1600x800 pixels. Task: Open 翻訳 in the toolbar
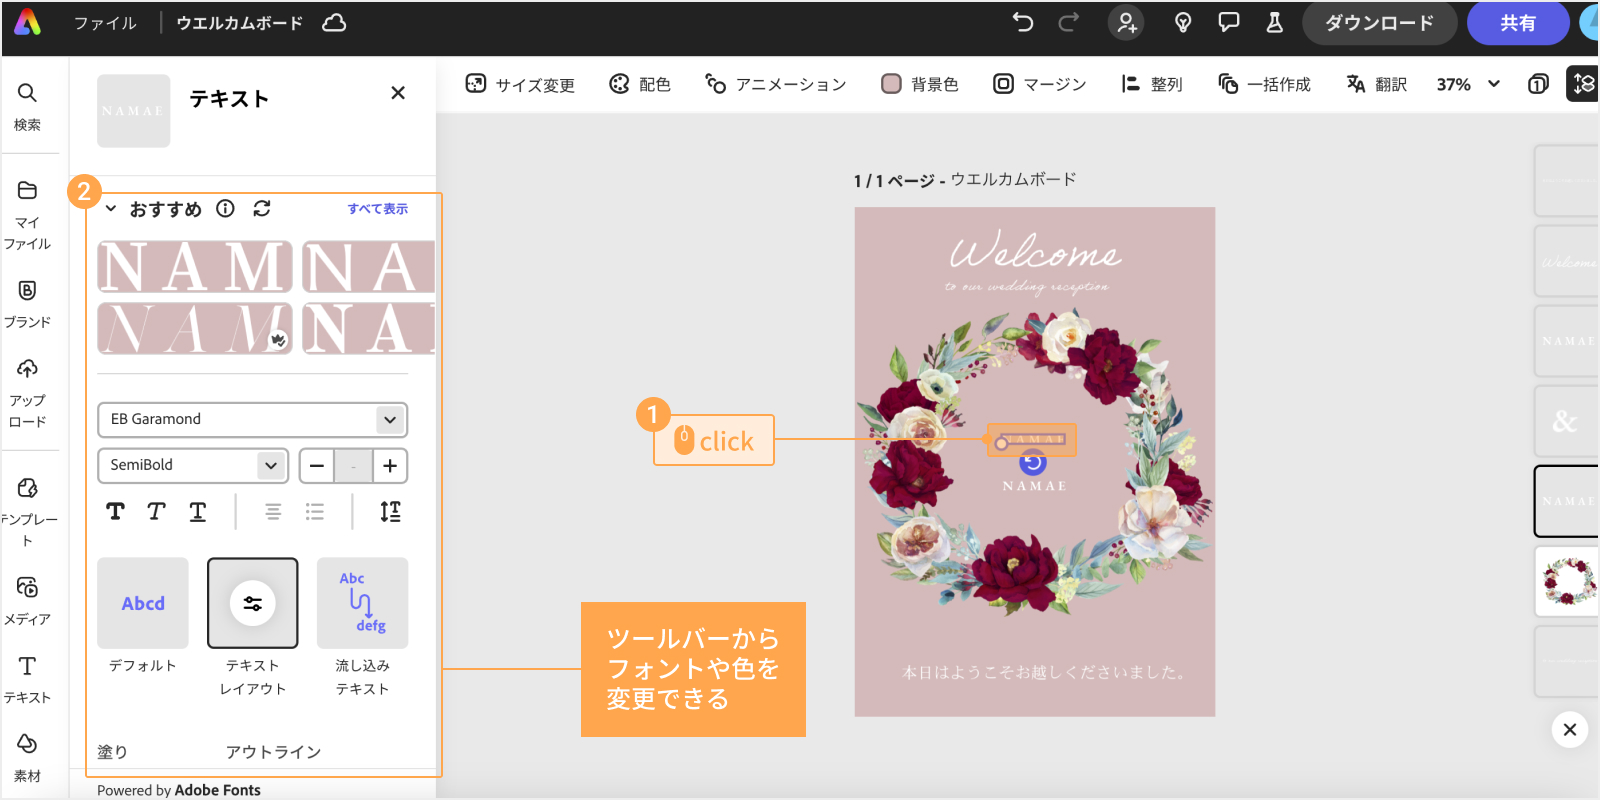pyautogui.click(x=1376, y=84)
